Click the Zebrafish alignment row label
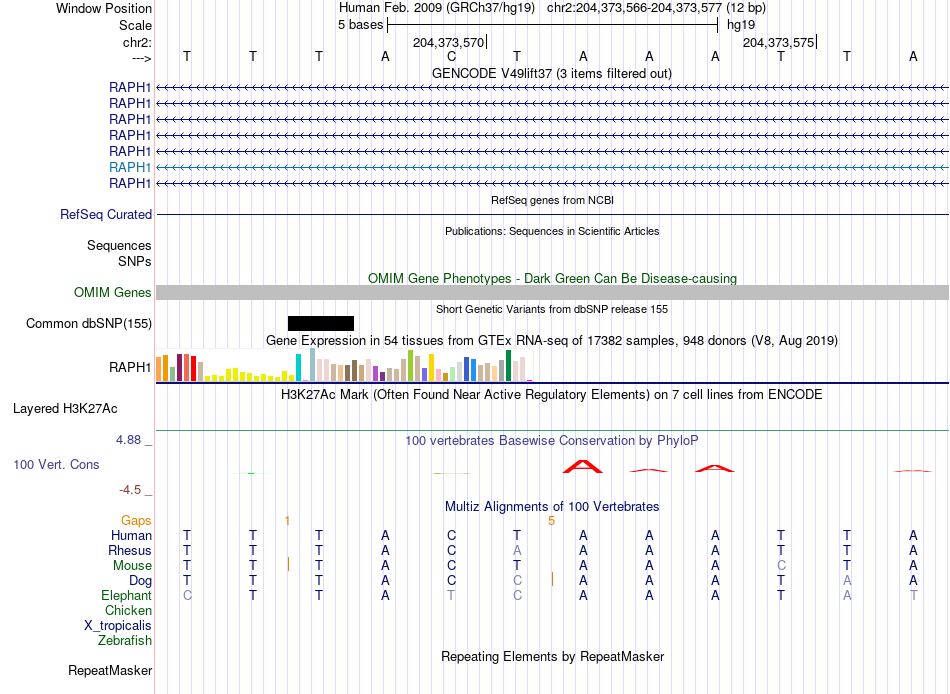950x694 pixels. point(125,641)
